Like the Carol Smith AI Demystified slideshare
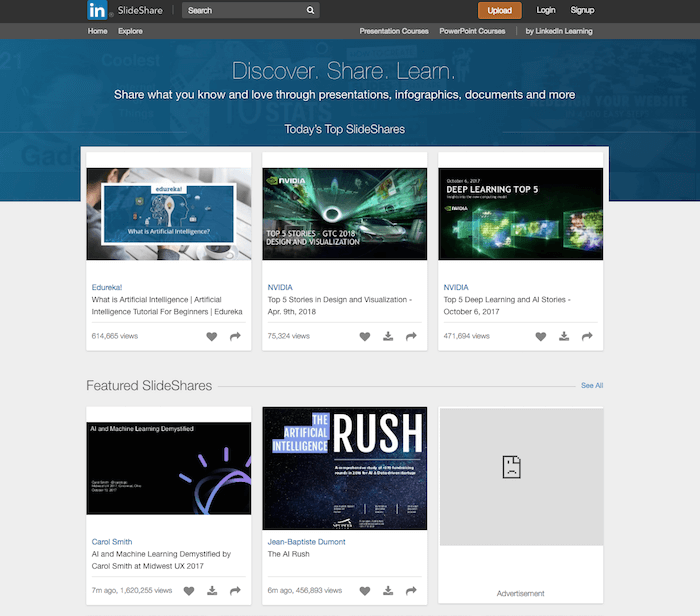The height and width of the screenshot is (616, 700). (x=189, y=591)
